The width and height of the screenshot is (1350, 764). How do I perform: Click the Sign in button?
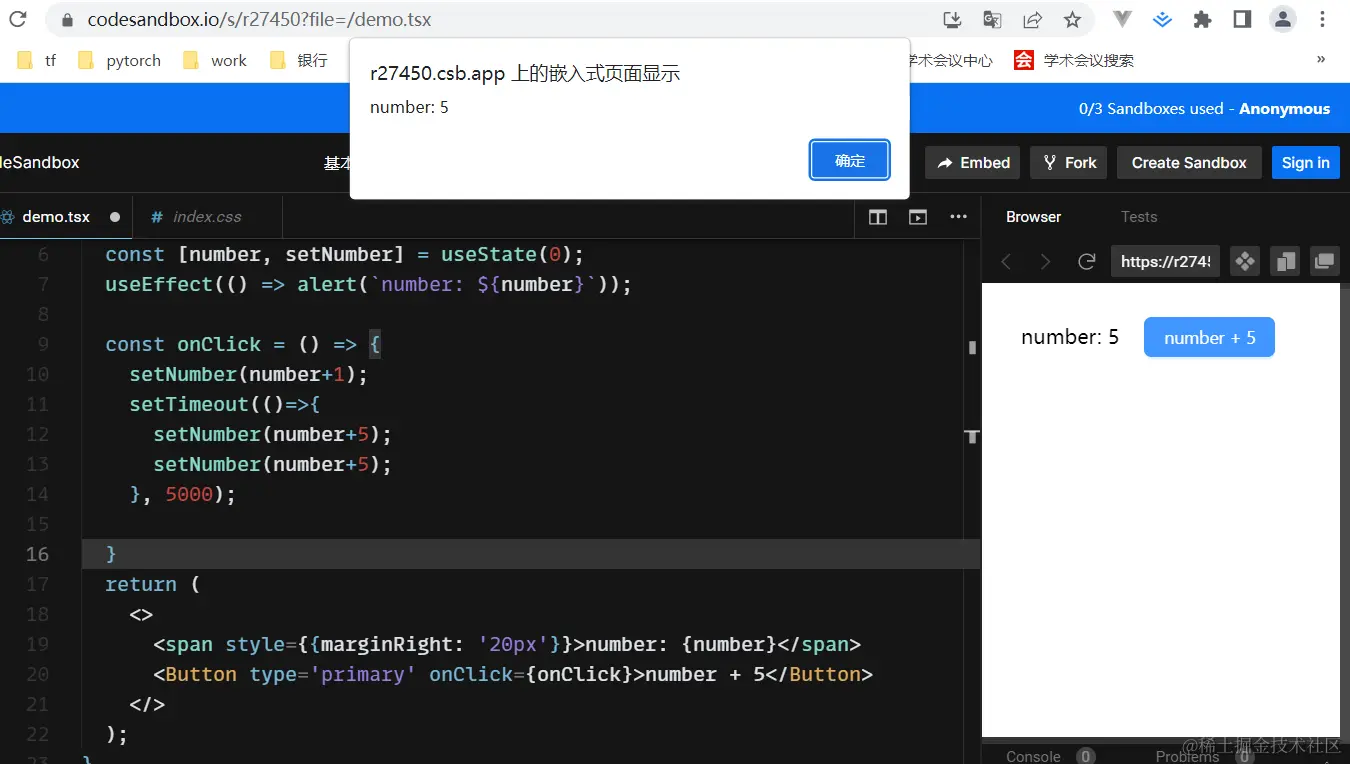click(x=1306, y=163)
